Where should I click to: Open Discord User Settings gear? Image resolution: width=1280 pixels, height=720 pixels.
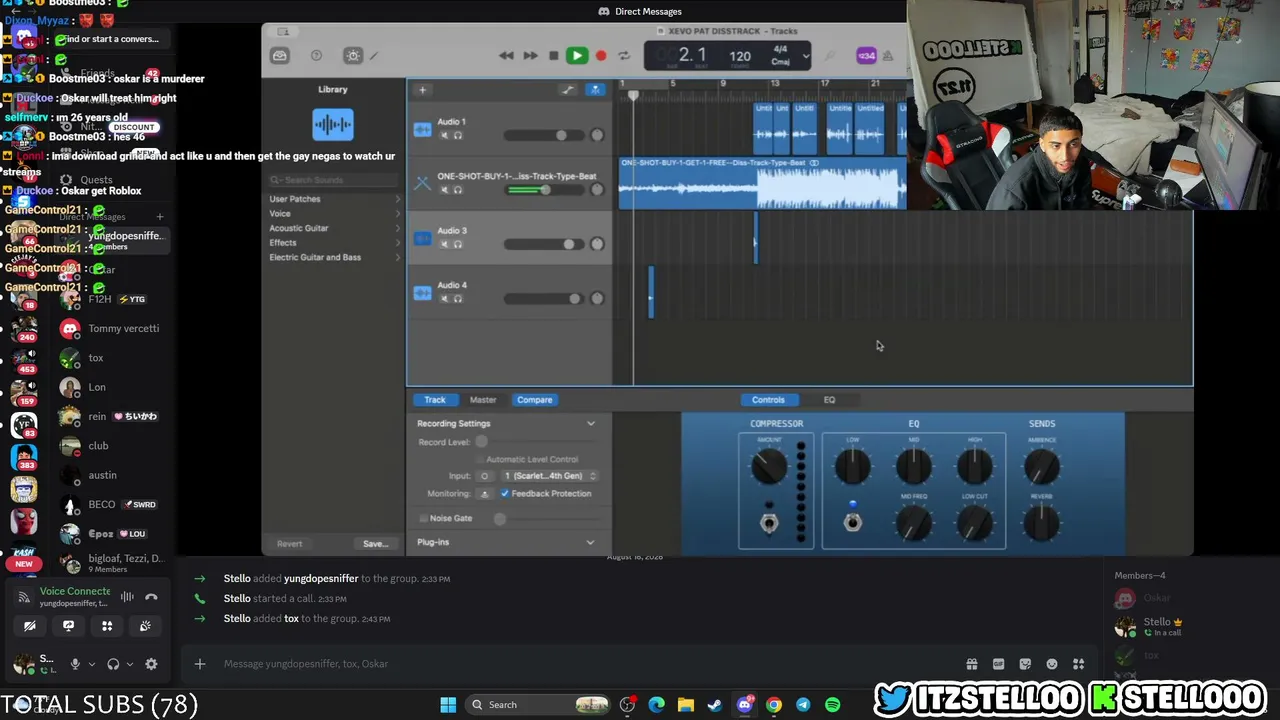click(x=151, y=664)
